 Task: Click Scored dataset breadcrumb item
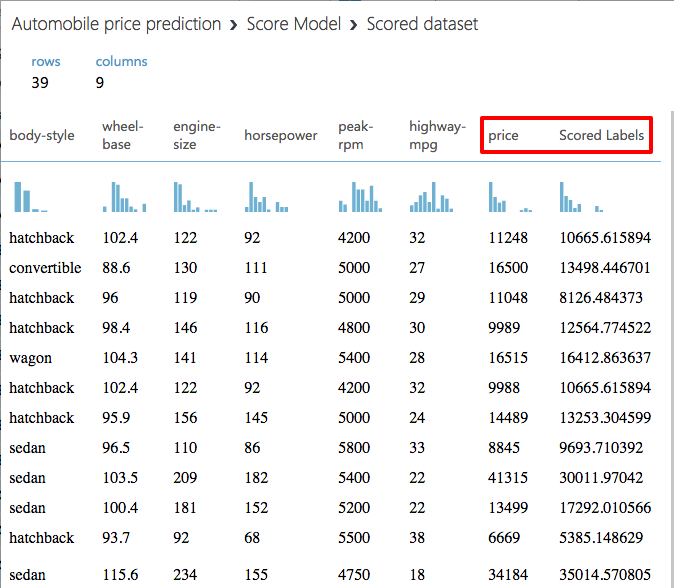click(422, 24)
